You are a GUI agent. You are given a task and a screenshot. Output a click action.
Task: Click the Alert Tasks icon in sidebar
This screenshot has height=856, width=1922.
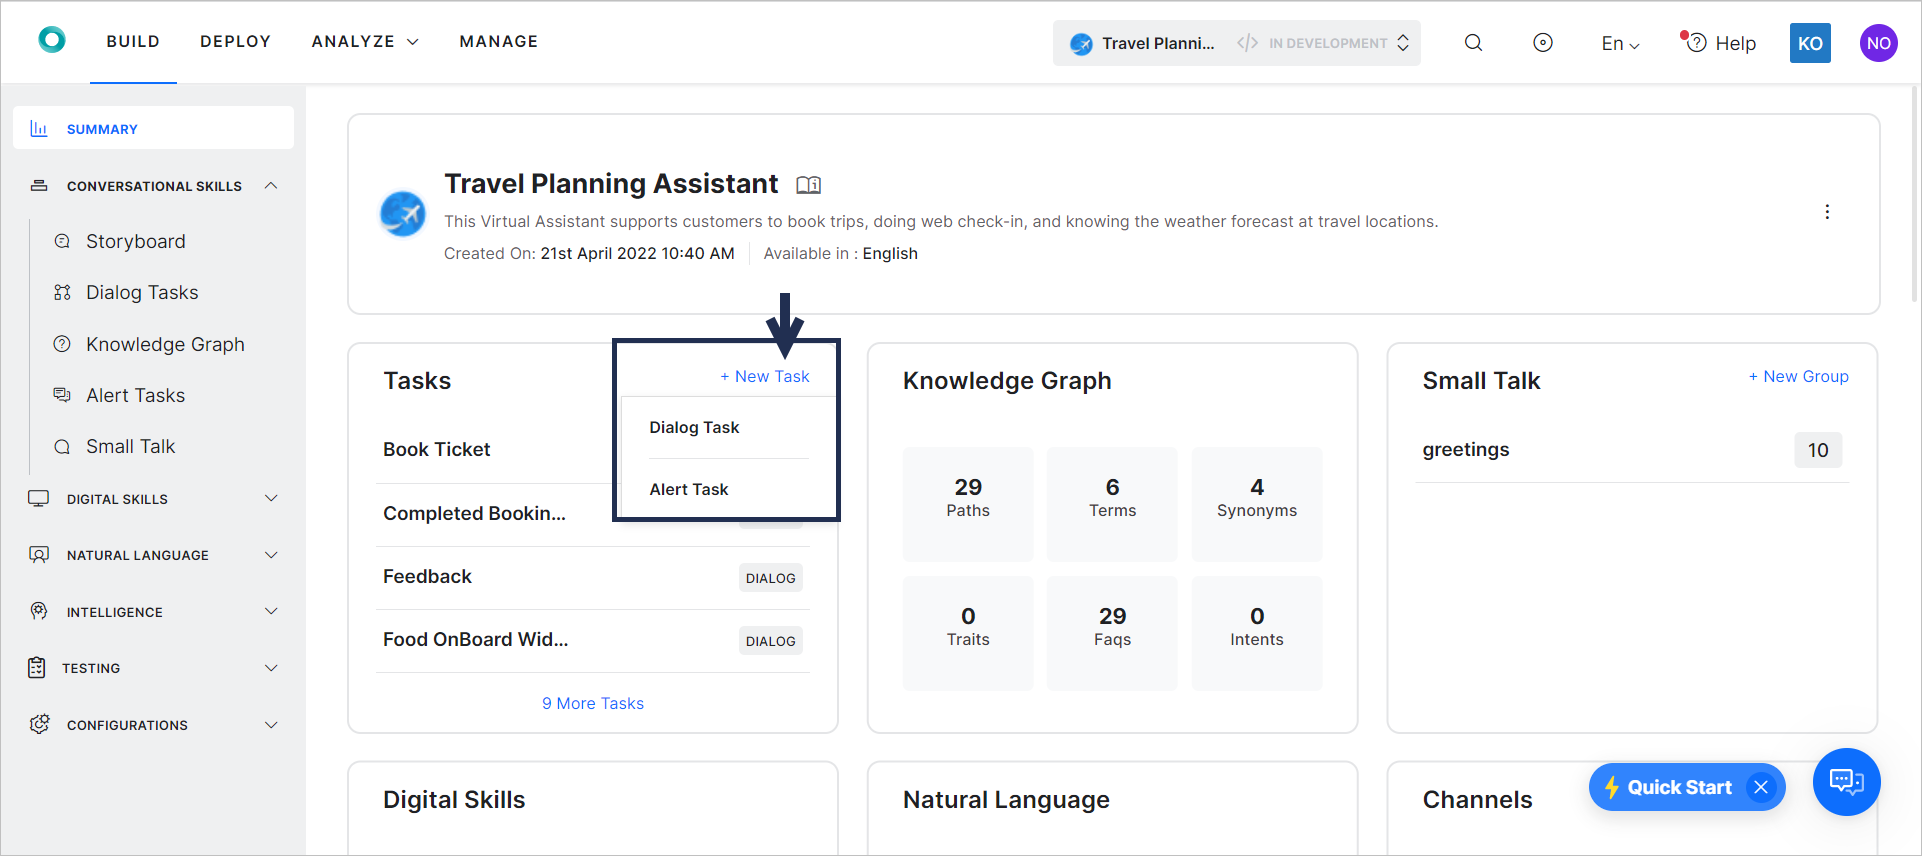click(x=62, y=395)
